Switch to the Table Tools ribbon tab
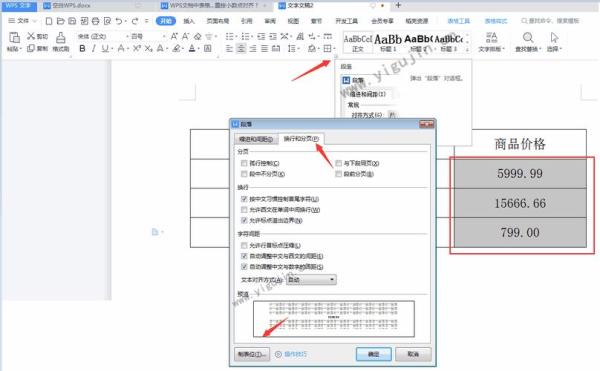The image size is (600, 371). point(458,21)
